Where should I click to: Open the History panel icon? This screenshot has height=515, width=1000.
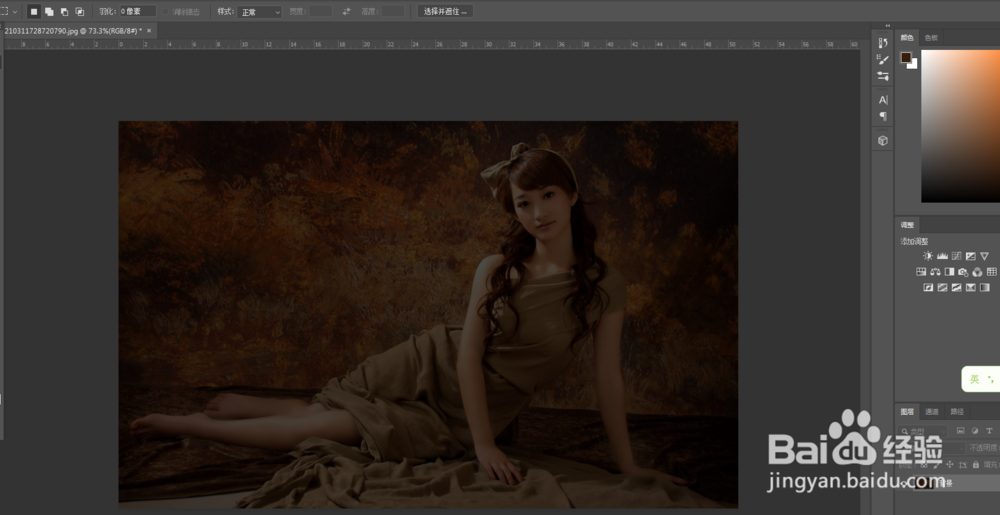pos(883,42)
